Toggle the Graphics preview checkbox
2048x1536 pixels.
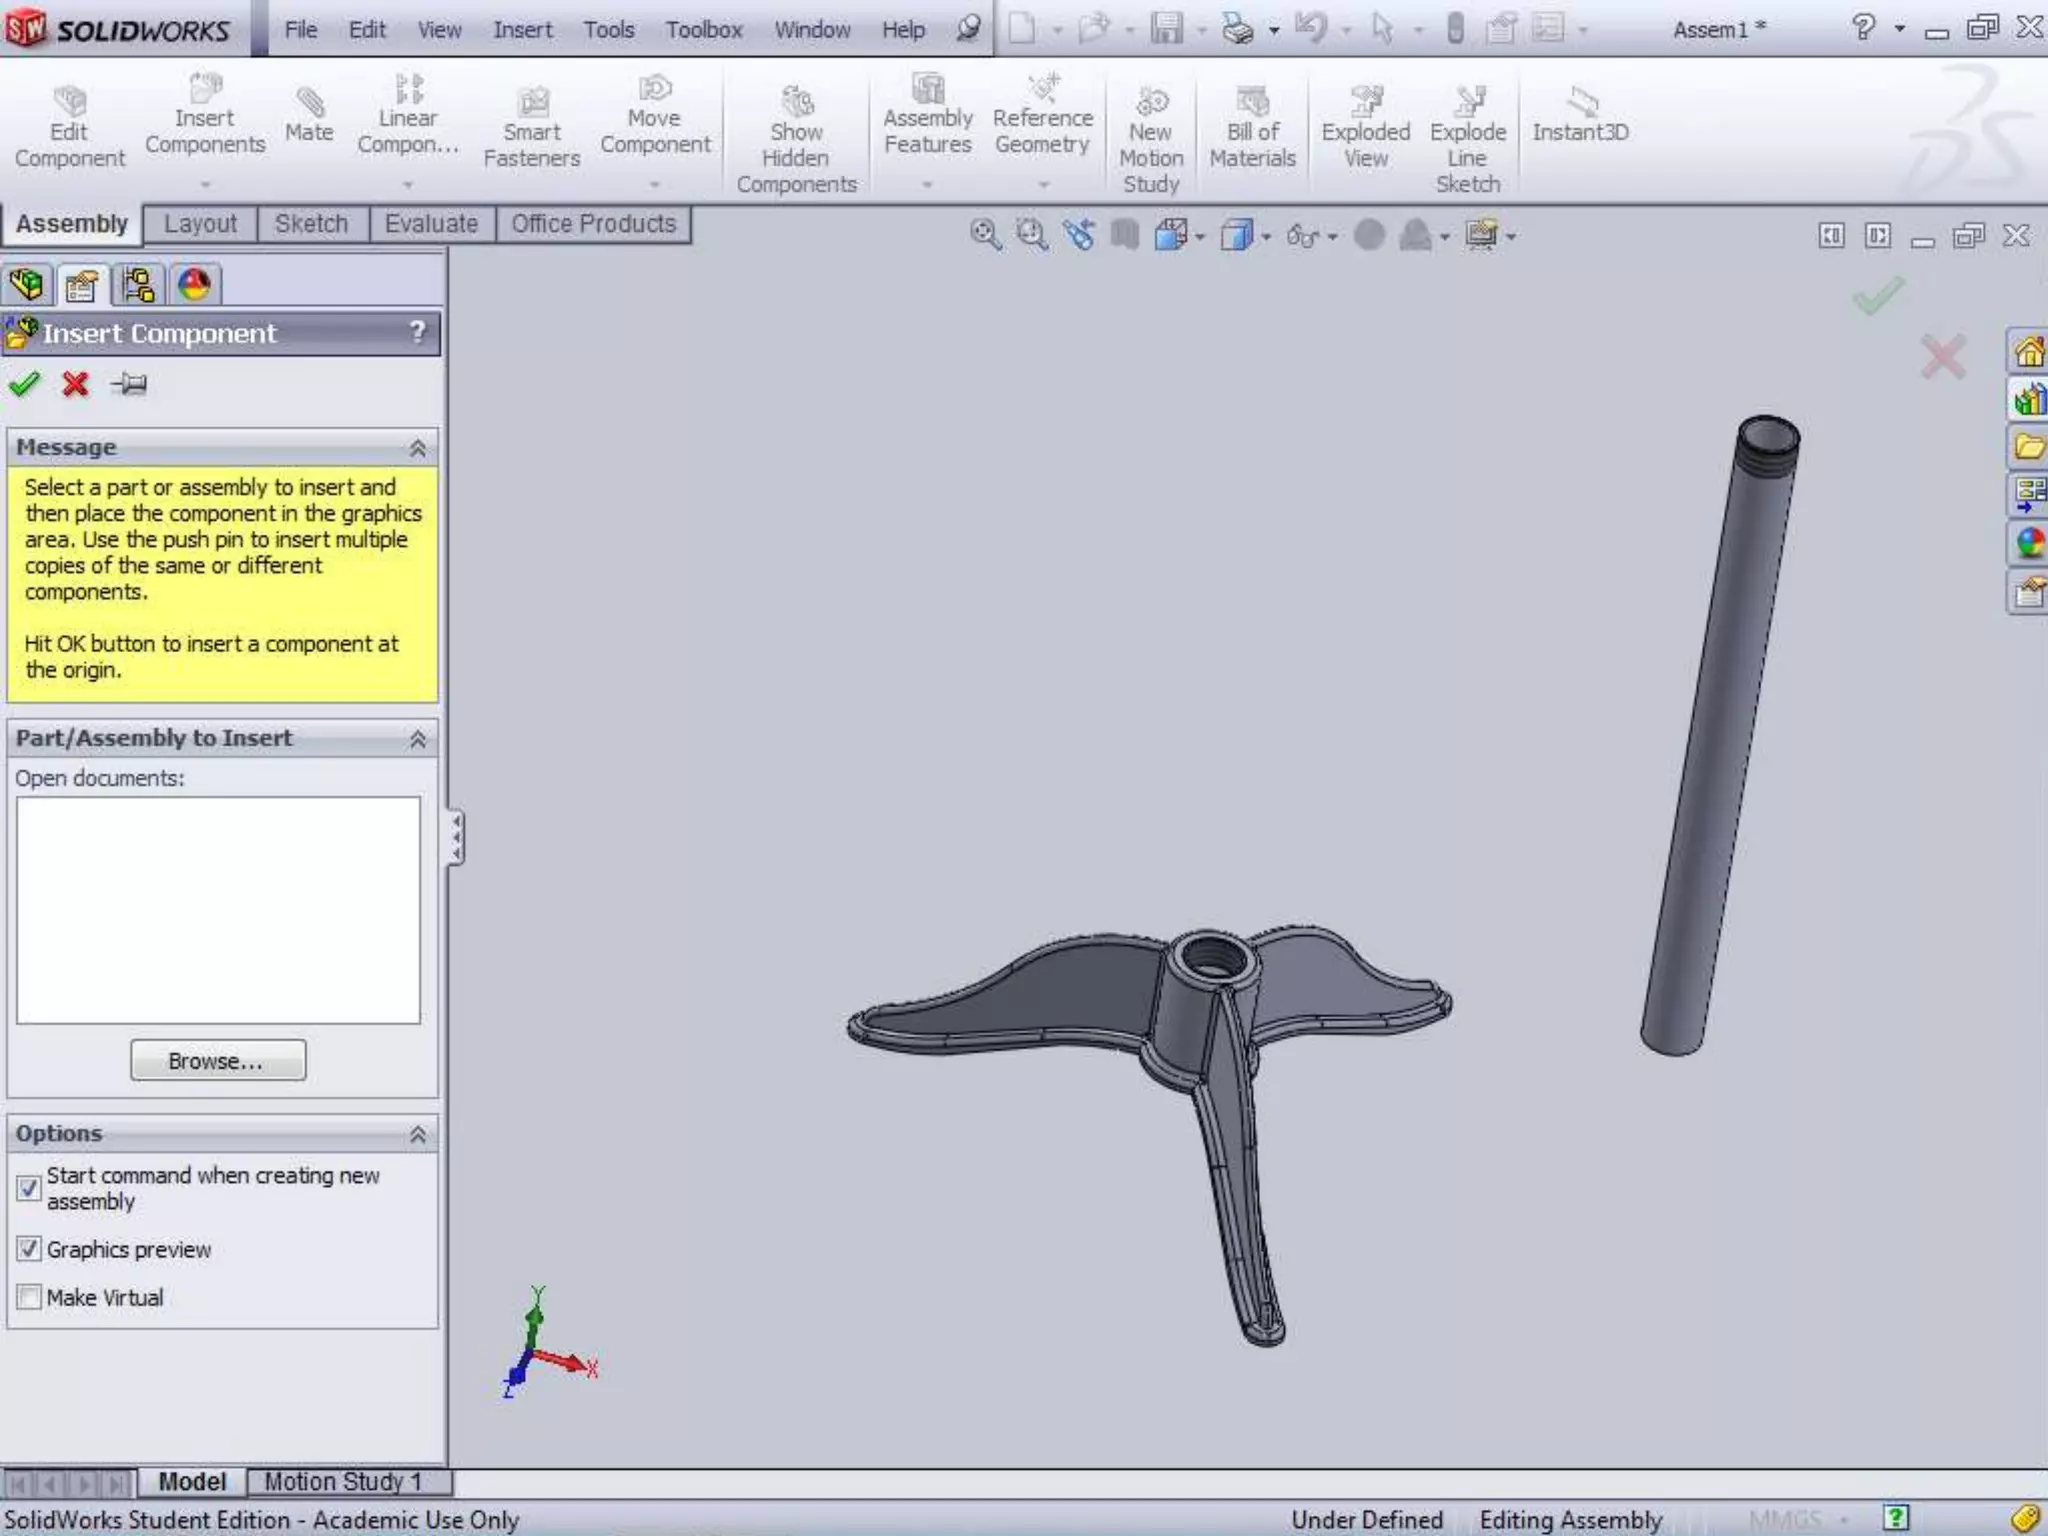(29, 1249)
